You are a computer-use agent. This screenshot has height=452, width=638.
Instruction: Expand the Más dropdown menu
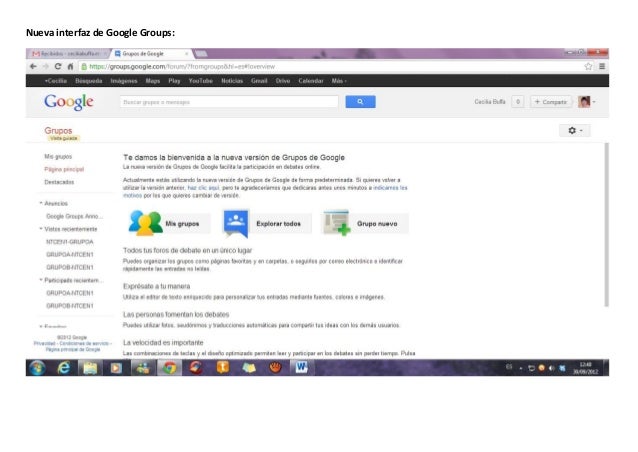(339, 81)
